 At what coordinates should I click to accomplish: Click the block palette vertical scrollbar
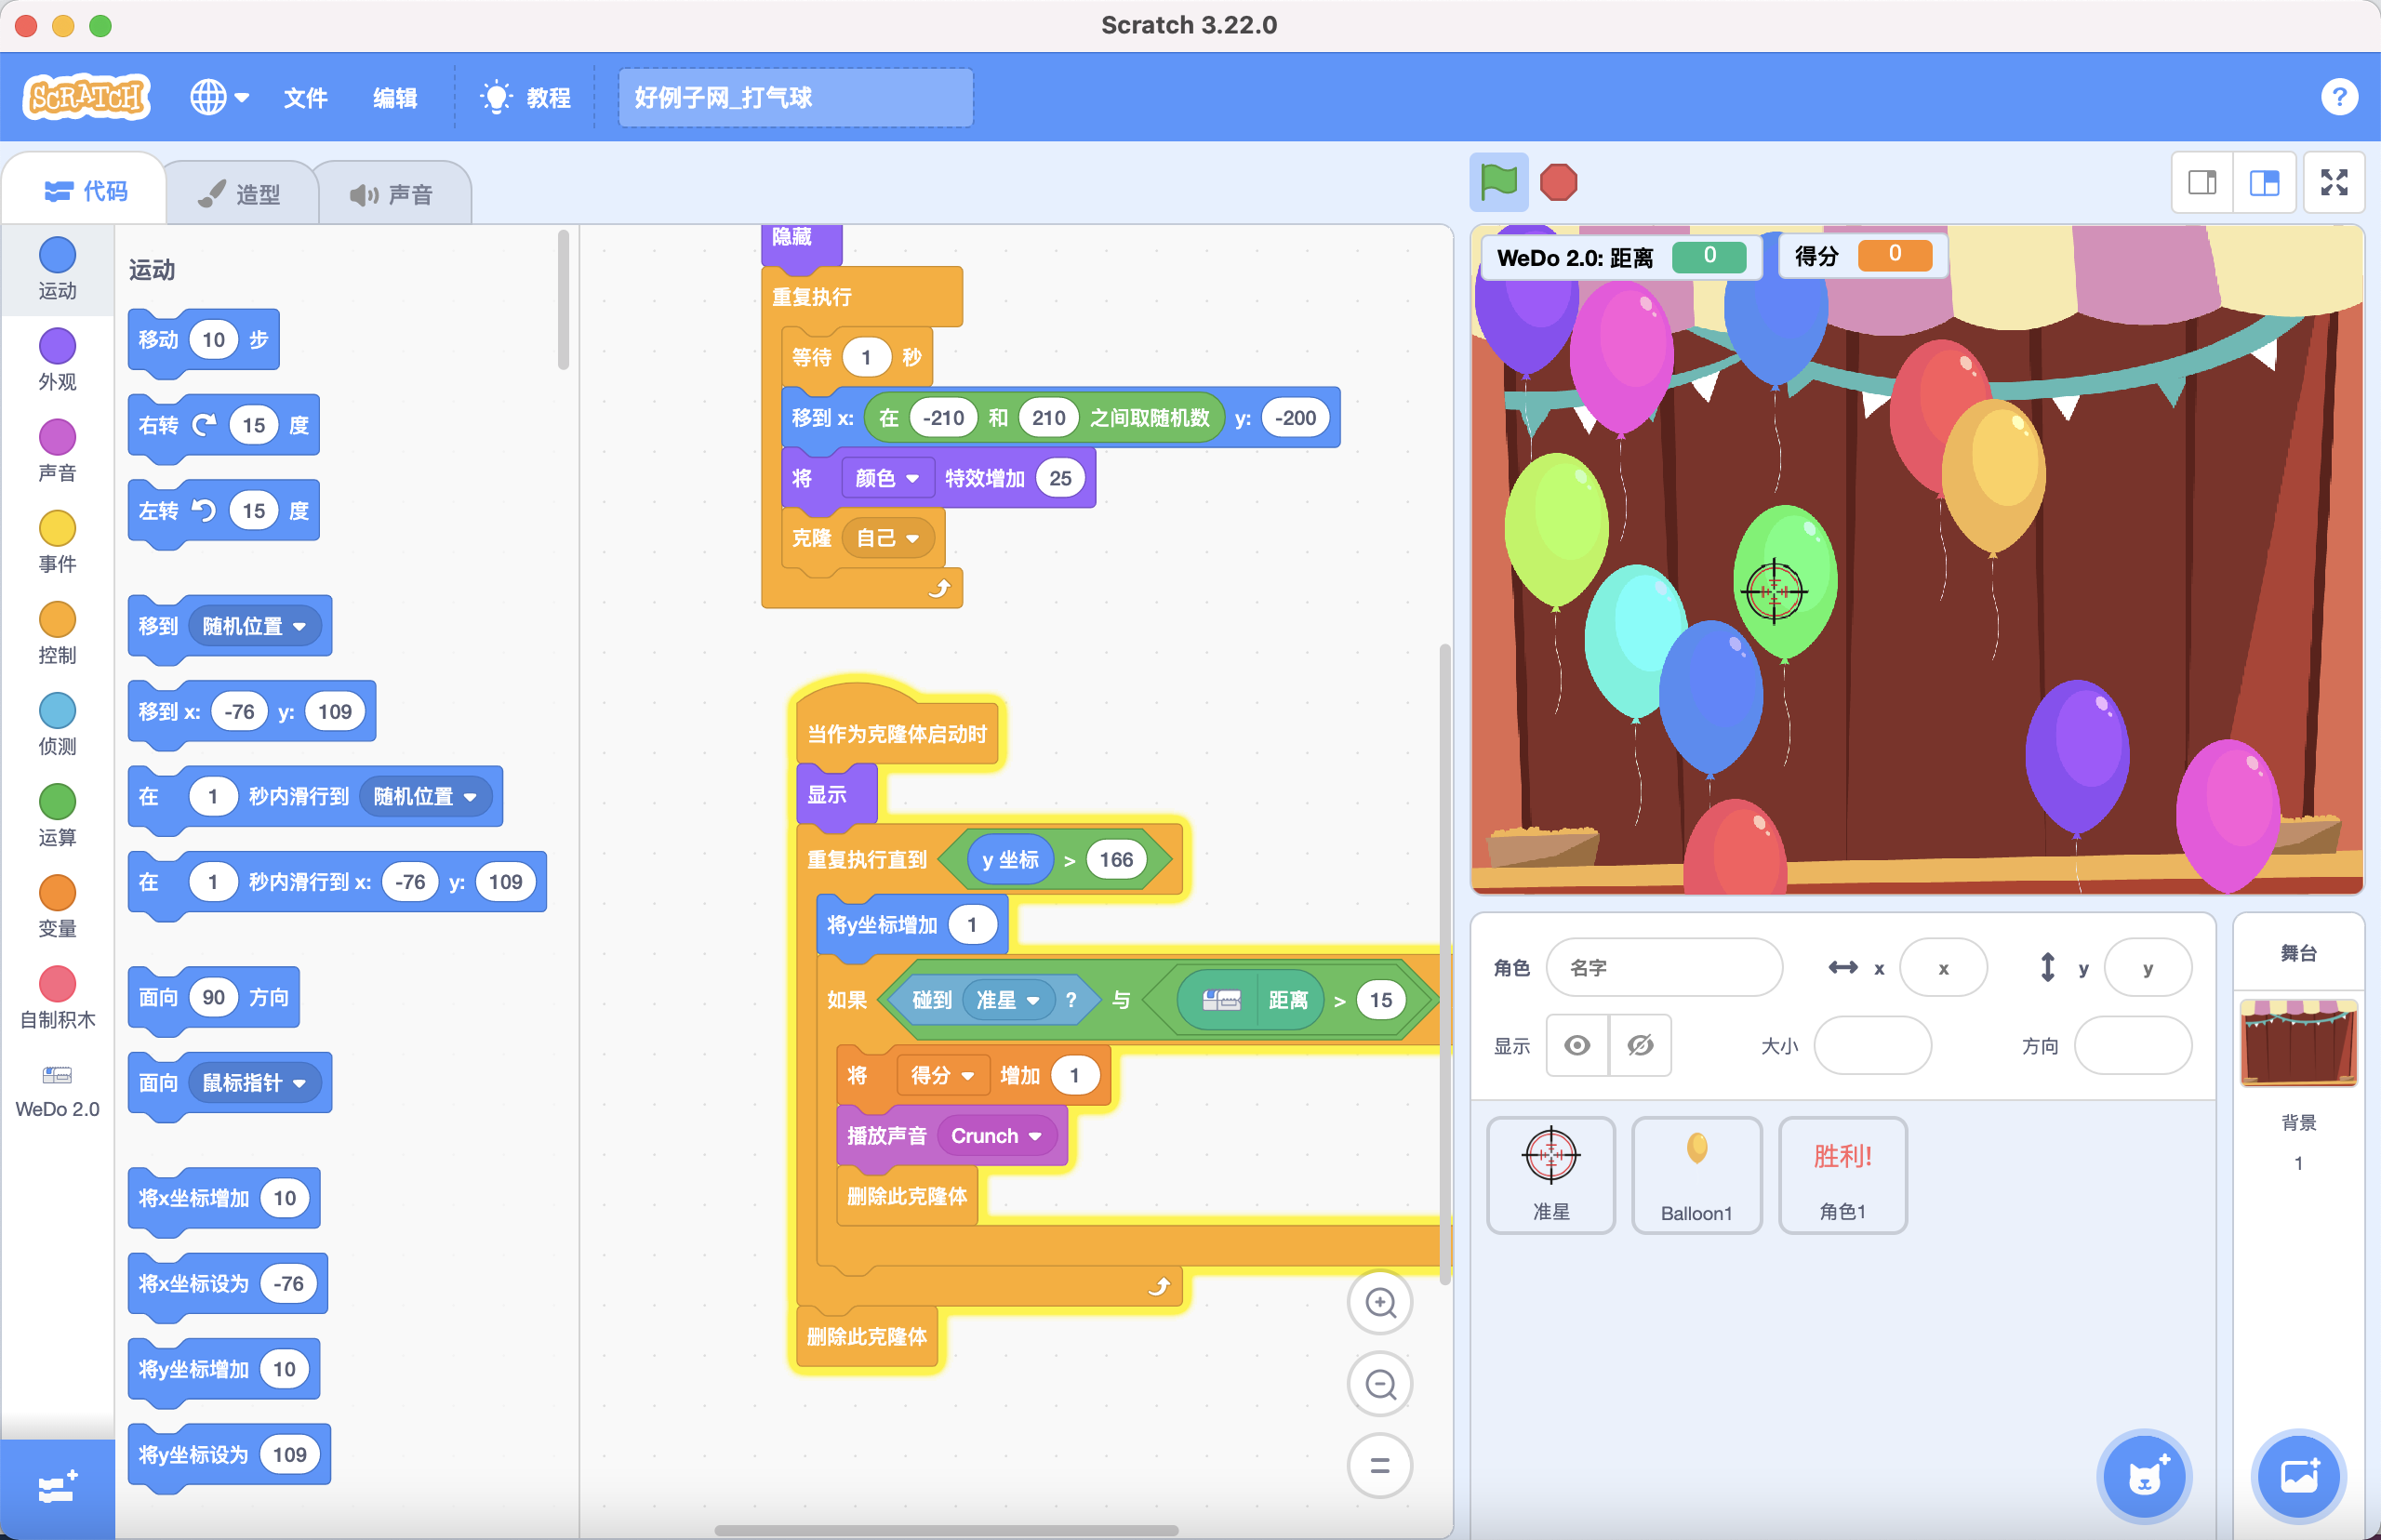563,300
